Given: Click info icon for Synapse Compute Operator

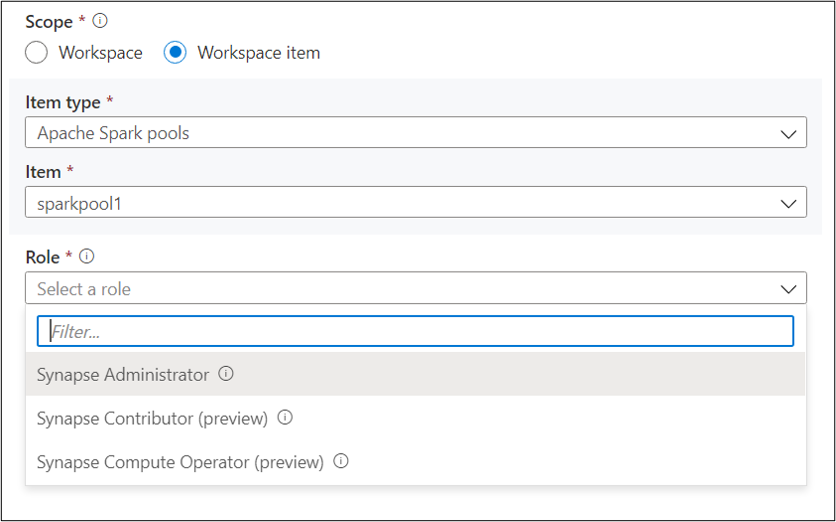Looking at the screenshot, I should tap(341, 462).
